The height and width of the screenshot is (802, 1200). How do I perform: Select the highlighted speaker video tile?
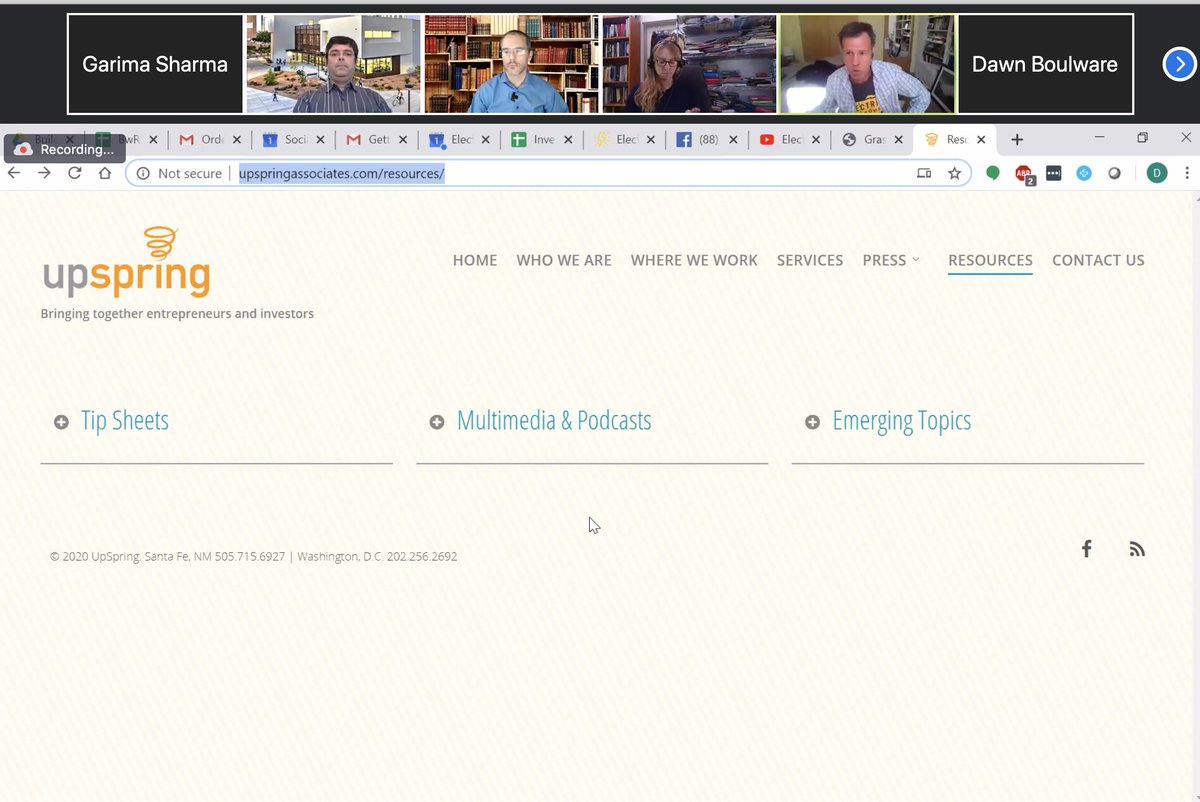(x=867, y=64)
